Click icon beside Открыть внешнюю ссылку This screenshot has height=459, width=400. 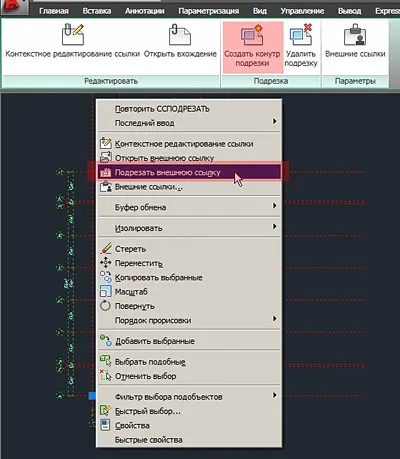tap(106, 157)
